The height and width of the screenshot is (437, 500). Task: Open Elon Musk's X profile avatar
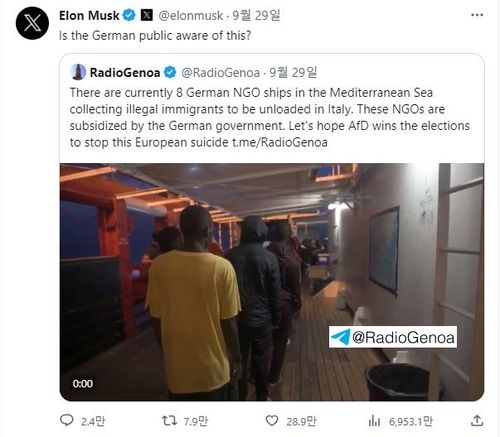click(x=32, y=23)
